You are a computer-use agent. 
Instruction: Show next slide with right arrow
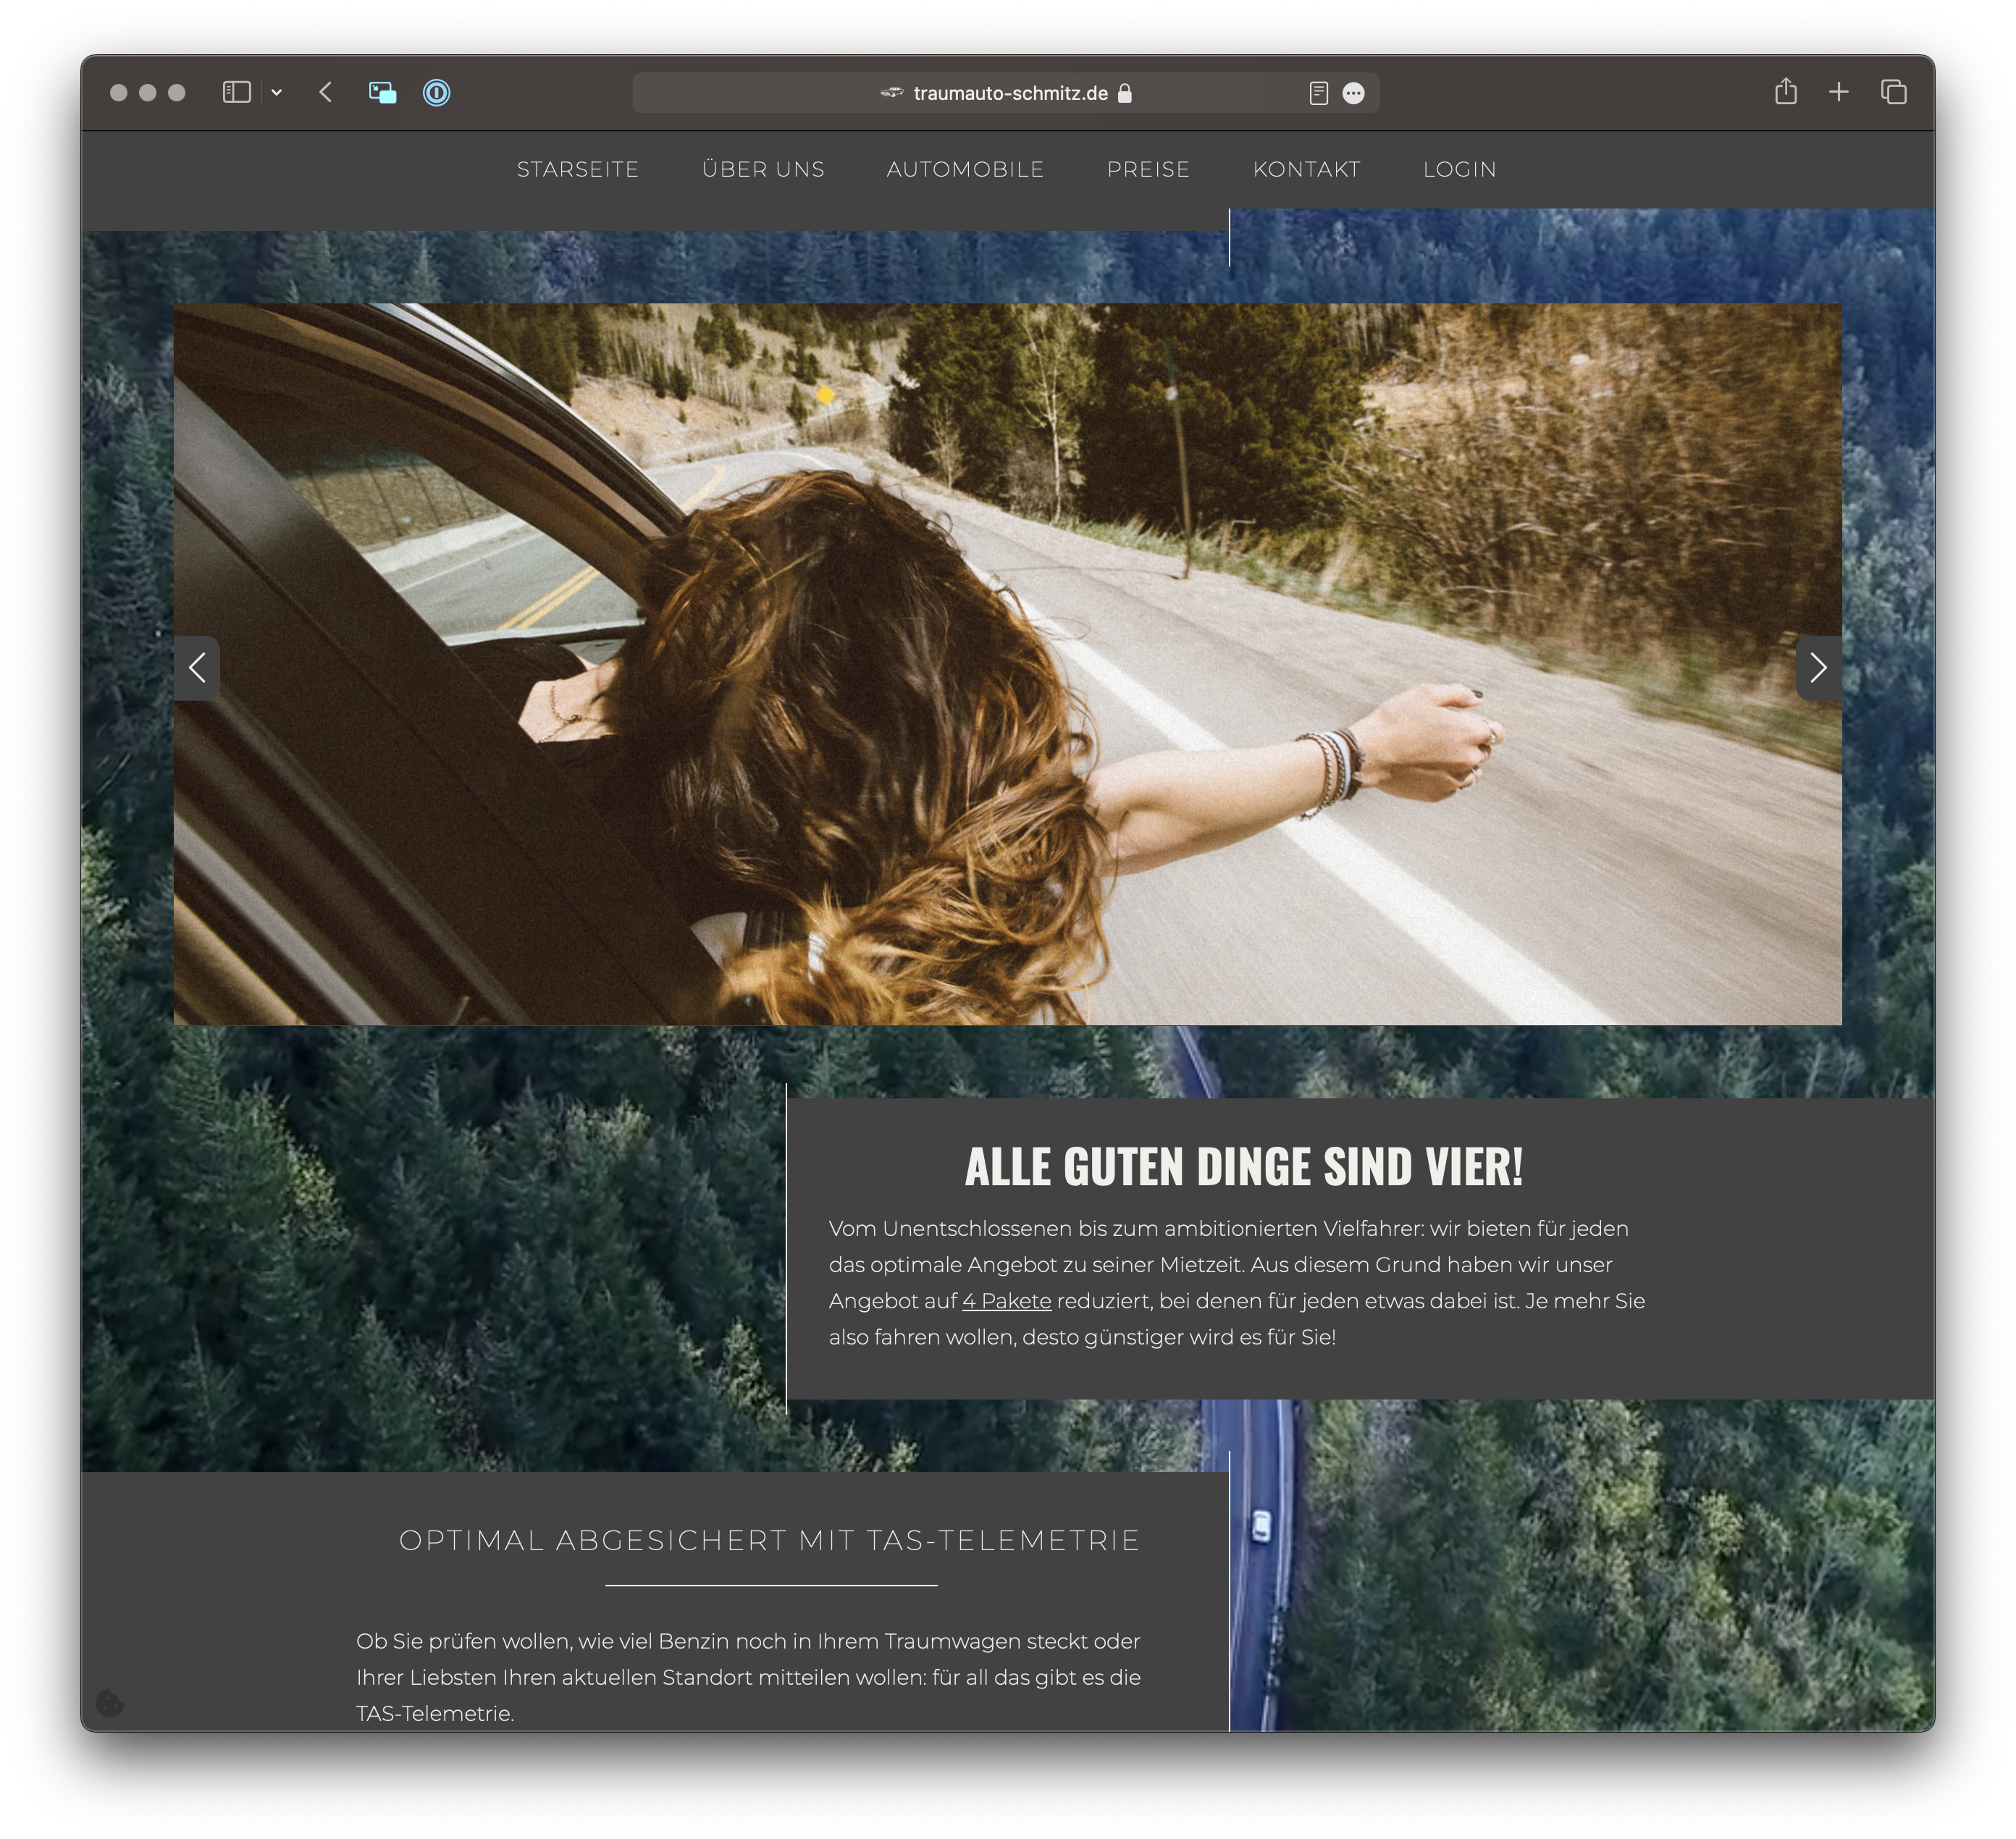1818,668
